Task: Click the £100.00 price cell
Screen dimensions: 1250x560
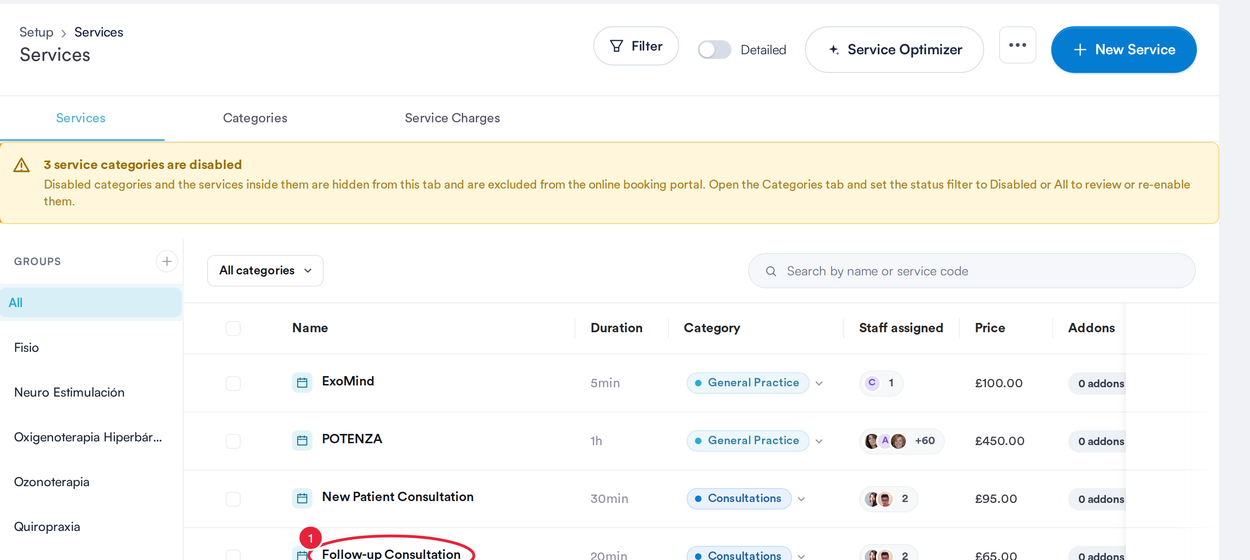Action: pyautogui.click(x=999, y=383)
